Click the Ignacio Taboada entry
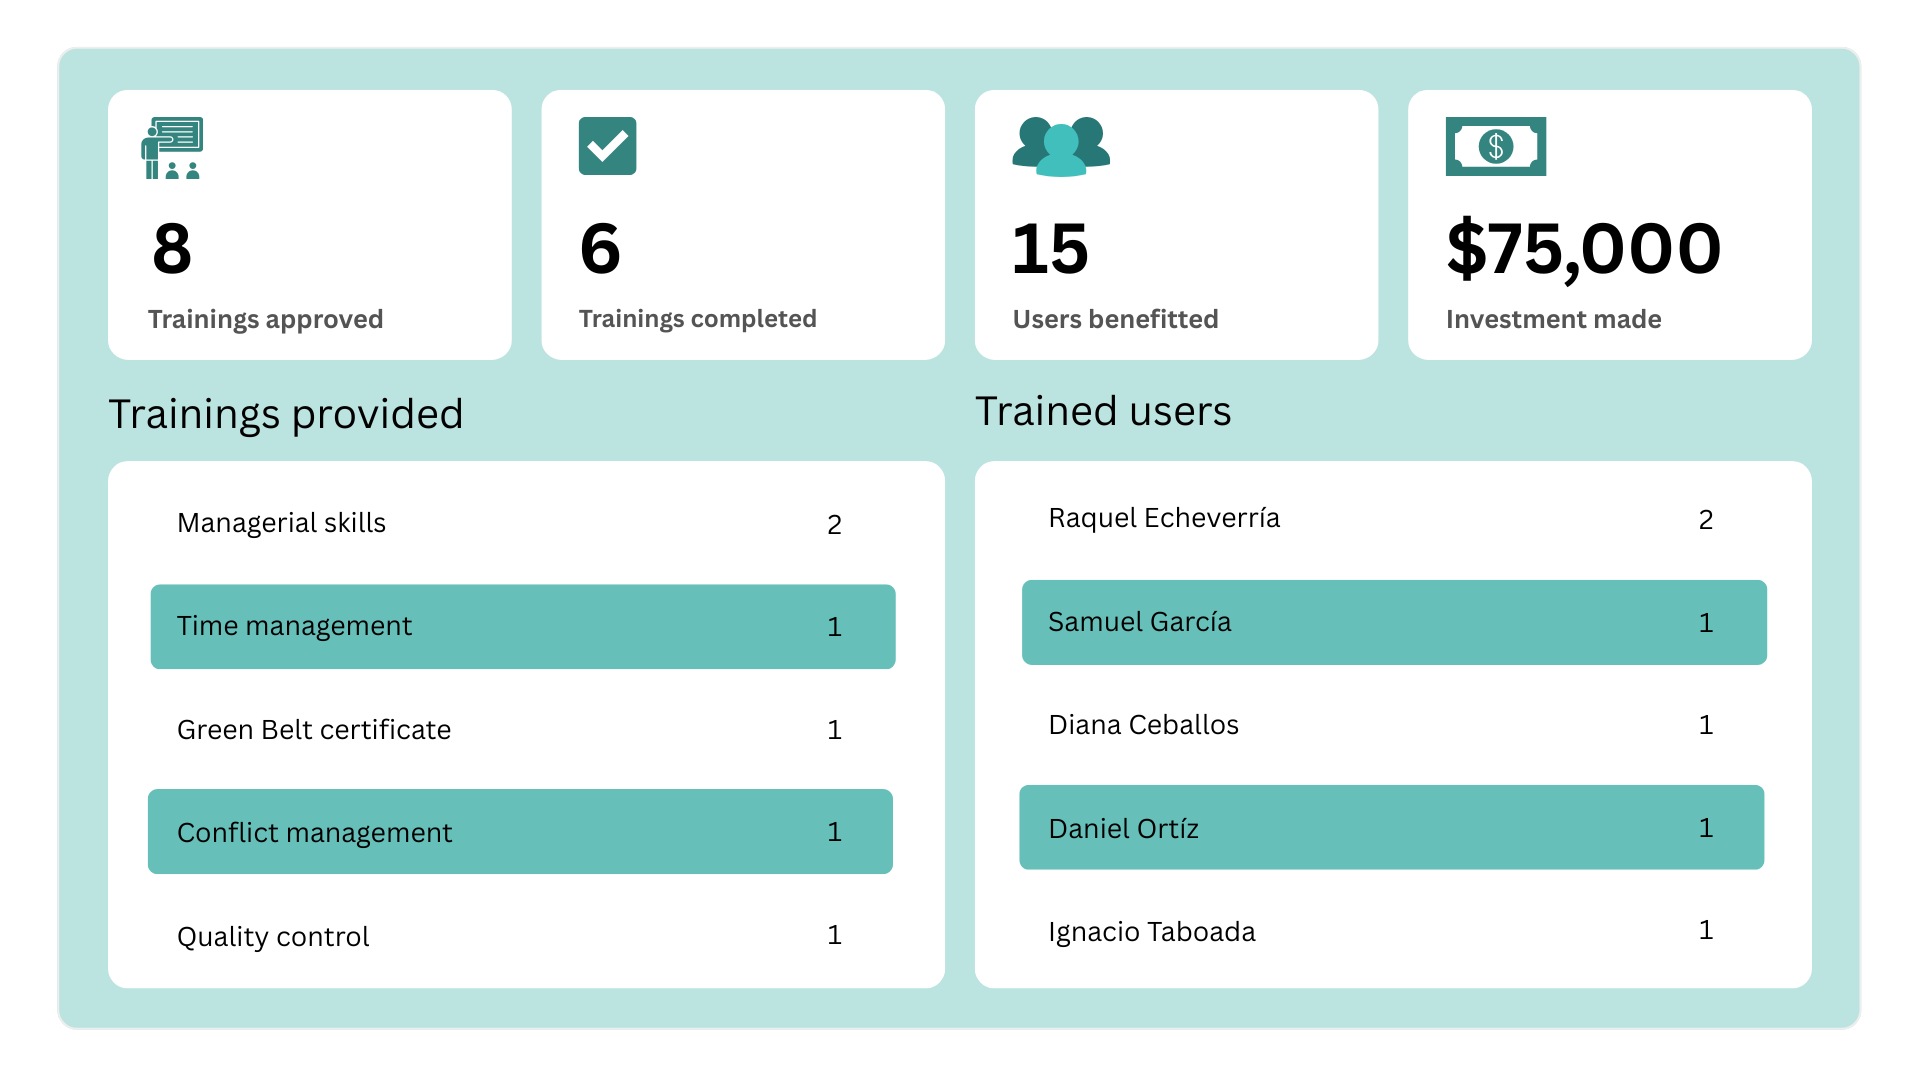 click(1151, 932)
